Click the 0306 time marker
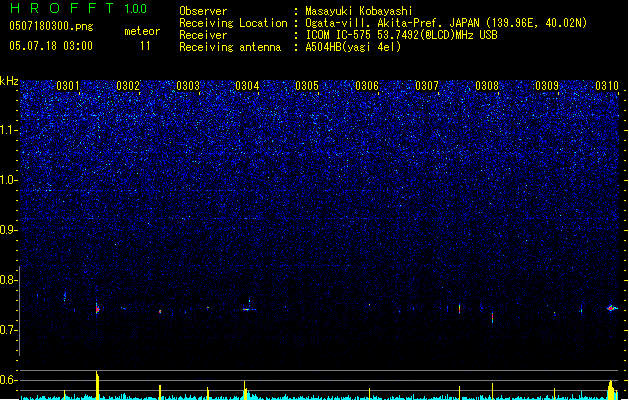 (367, 86)
